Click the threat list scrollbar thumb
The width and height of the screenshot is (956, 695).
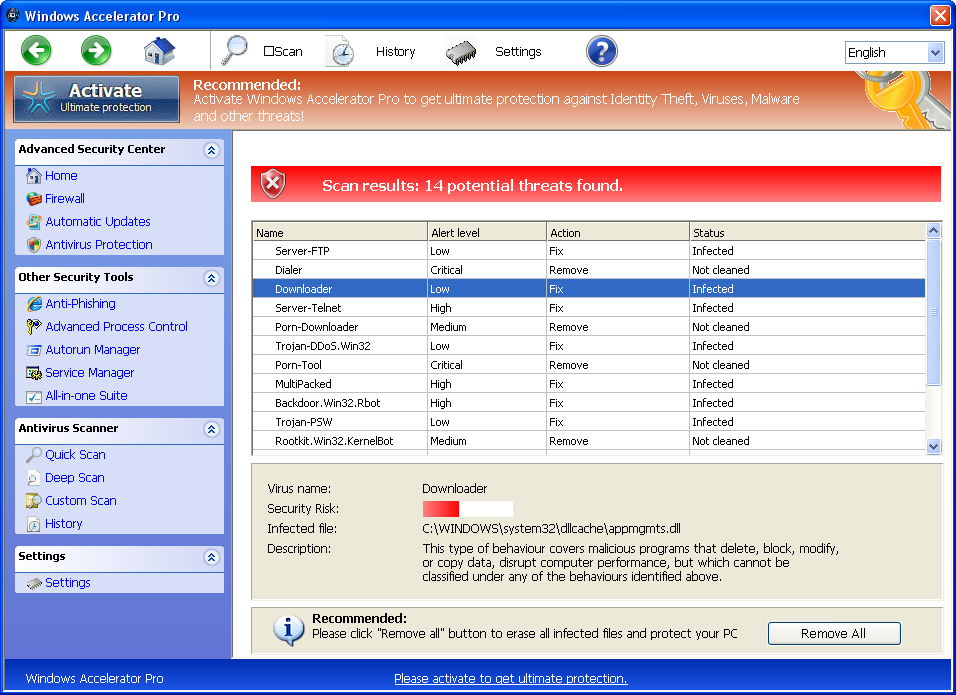coord(933,312)
